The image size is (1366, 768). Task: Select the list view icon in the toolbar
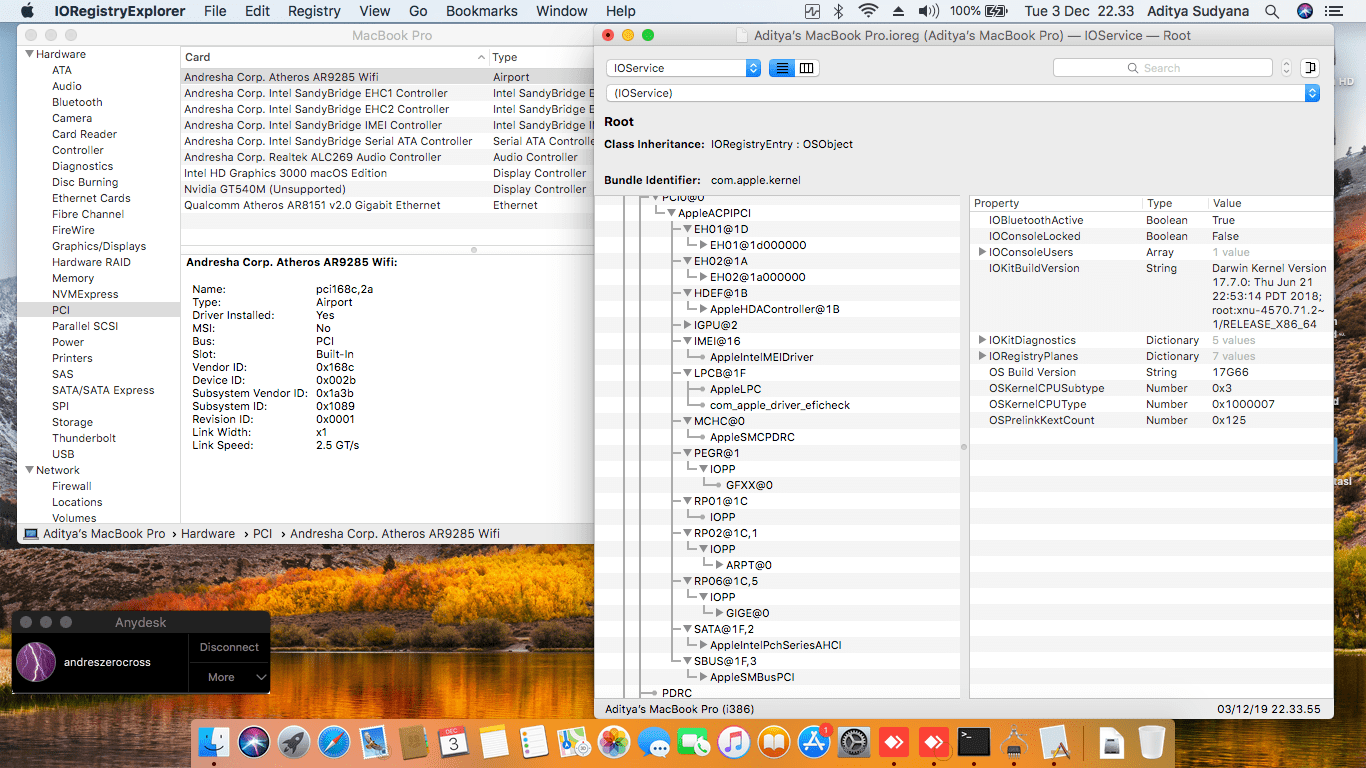pos(782,68)
